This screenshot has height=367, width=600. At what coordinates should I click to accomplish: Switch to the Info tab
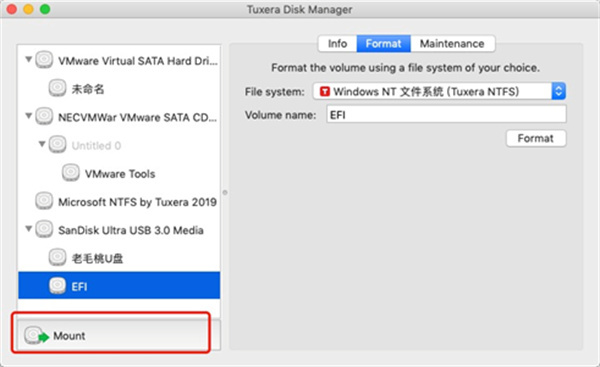point(338,44)
